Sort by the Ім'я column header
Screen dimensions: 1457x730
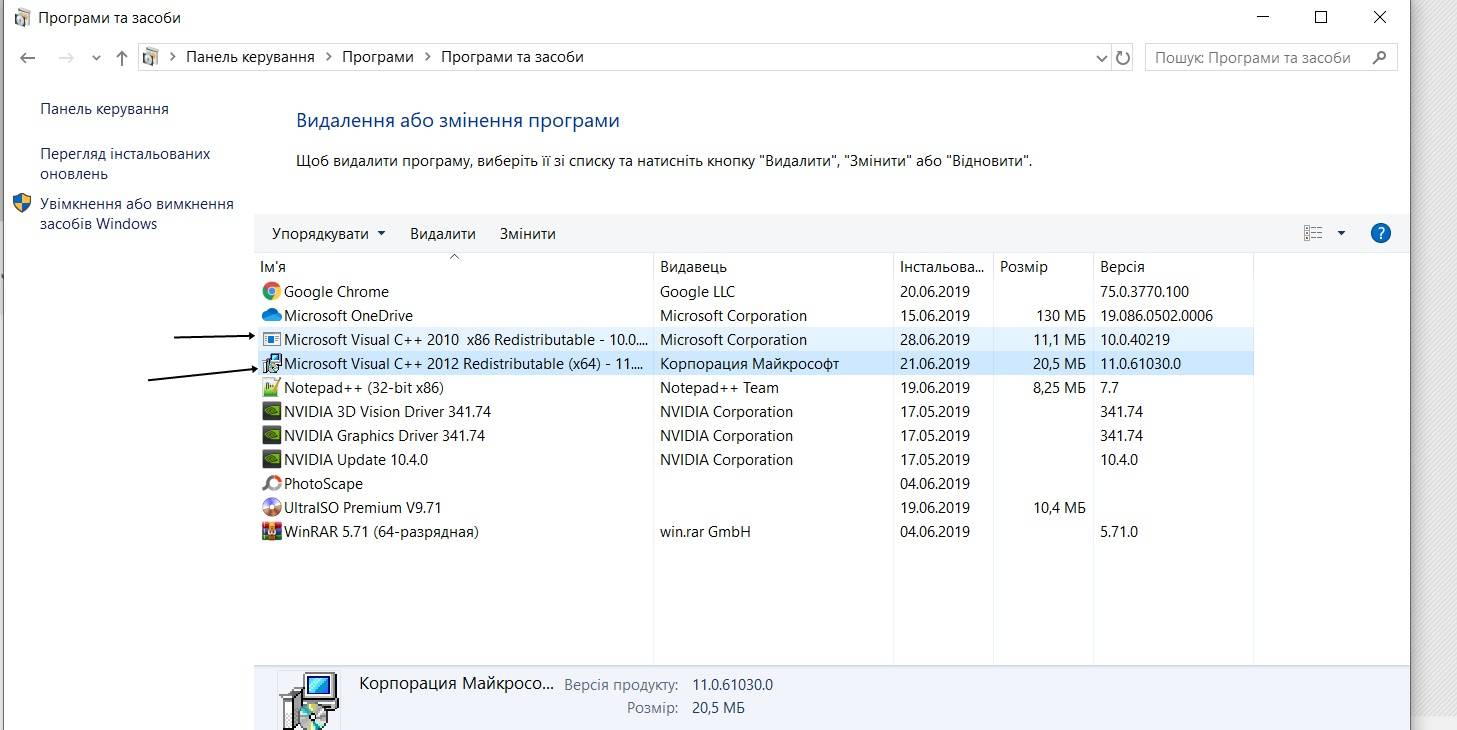pyautogui.click(x=454, y=267)
